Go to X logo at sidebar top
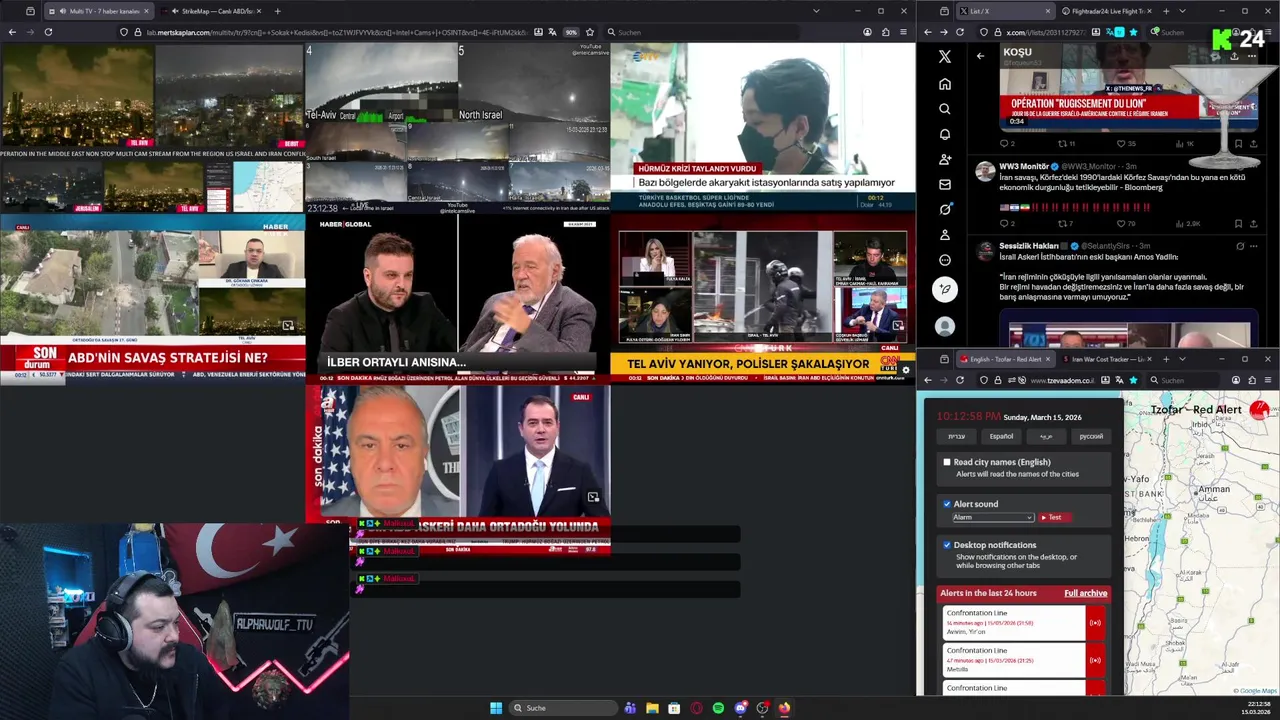This screenshot has width=1280, height=720. [x=945, y=57]
